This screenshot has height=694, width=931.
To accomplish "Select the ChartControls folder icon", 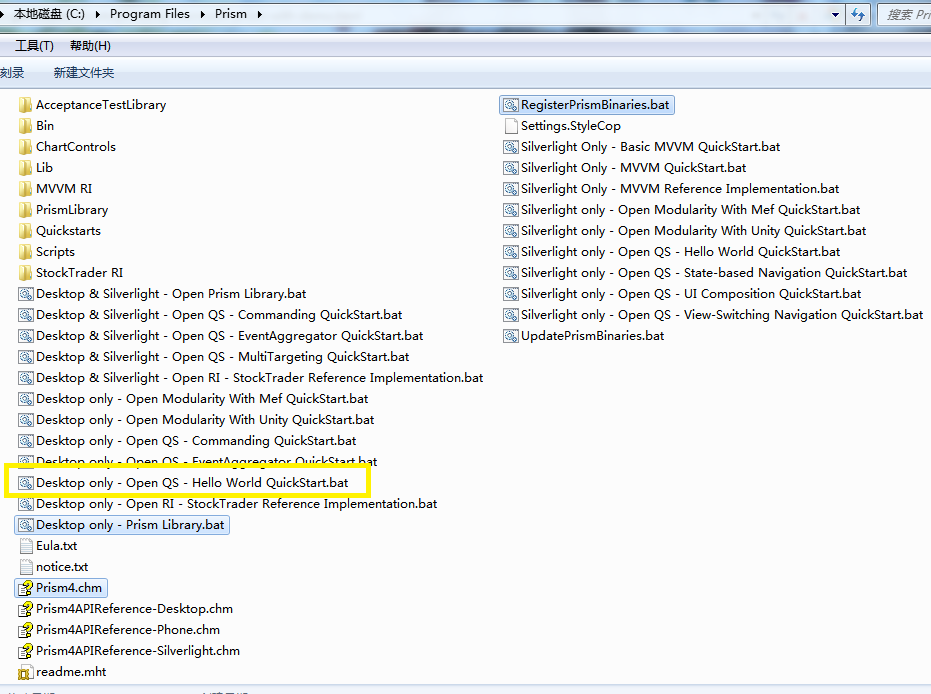I will 25,147.
